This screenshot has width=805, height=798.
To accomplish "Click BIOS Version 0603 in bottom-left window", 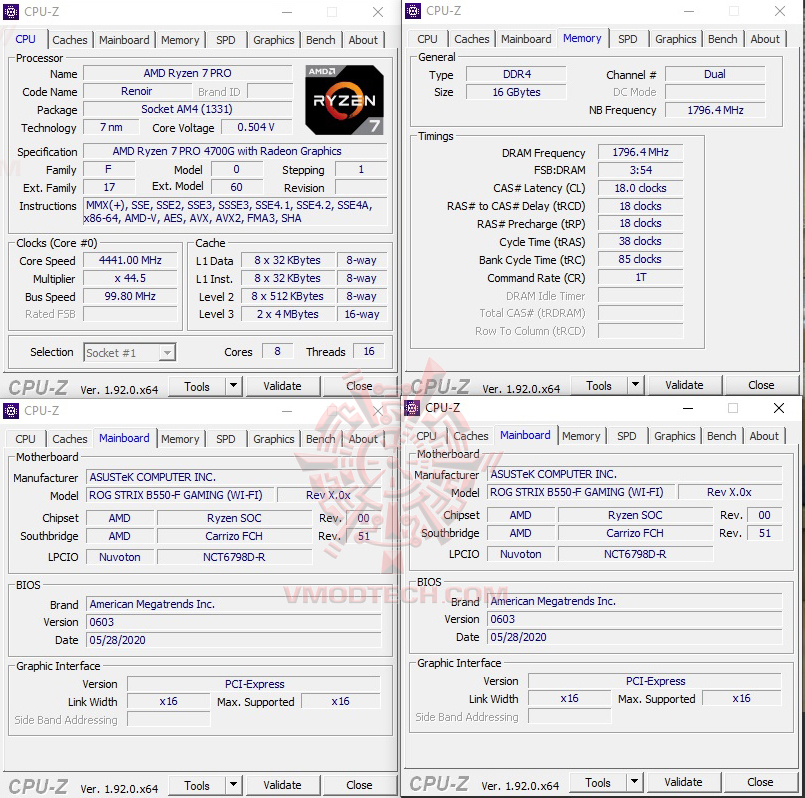I will pyautogui.click(x=234, y=622).
